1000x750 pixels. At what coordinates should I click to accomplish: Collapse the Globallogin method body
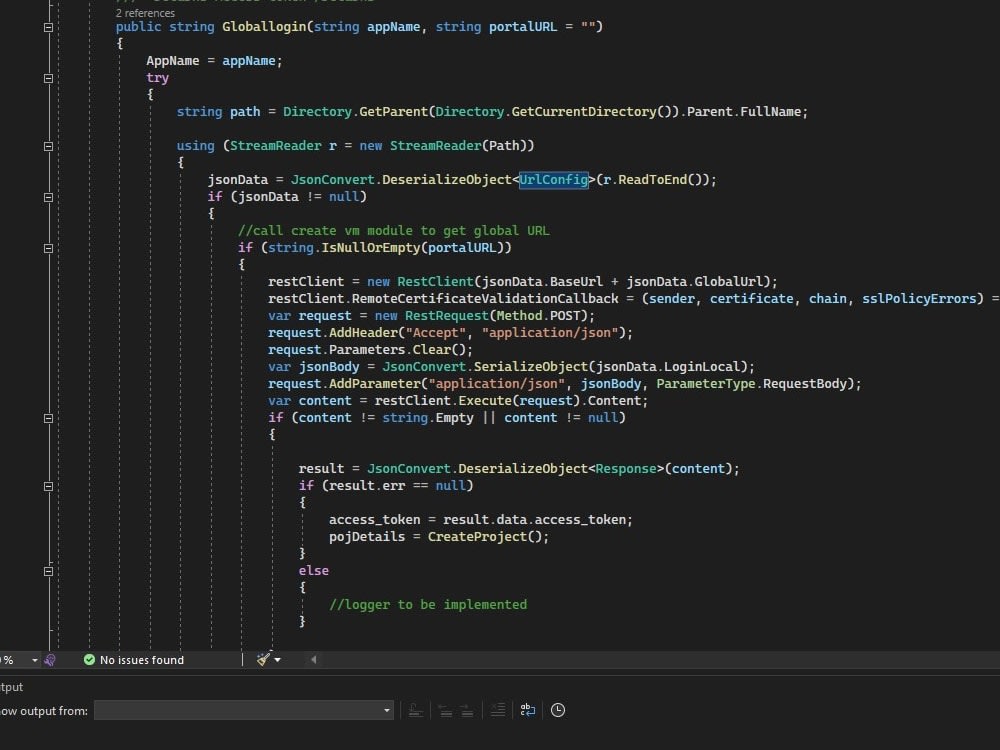click(x=47, y=27)
